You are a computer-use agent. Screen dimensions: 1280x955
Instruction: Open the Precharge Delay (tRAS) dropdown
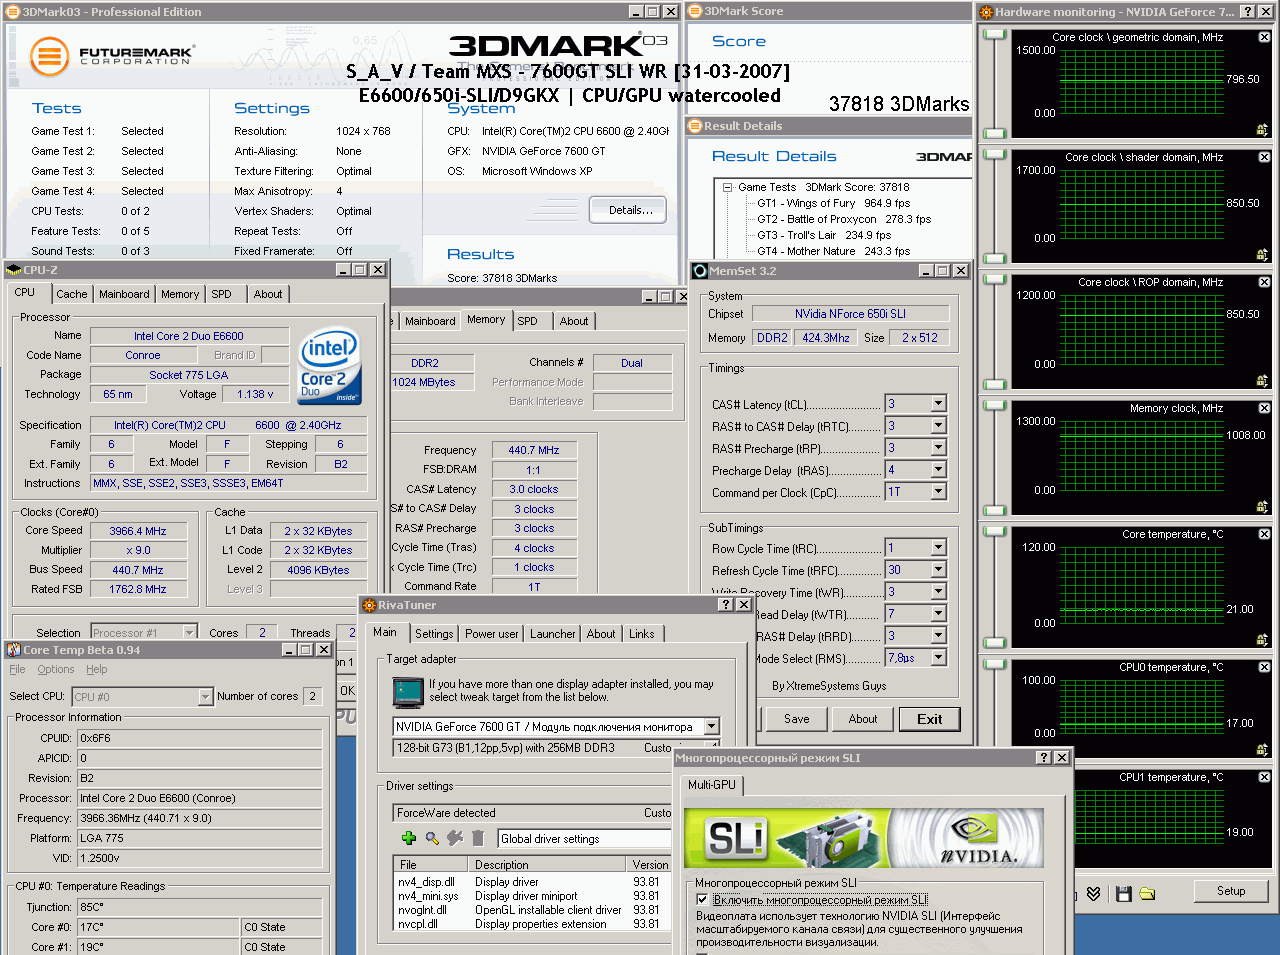[938, 470]
